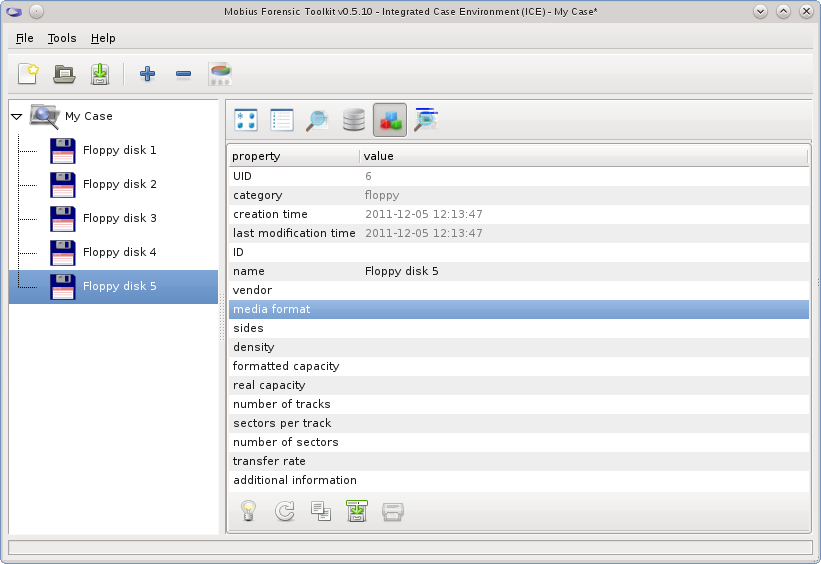Collapse the My Case tree node
Viewport: 821px width, 564px height.
(17, 117)
